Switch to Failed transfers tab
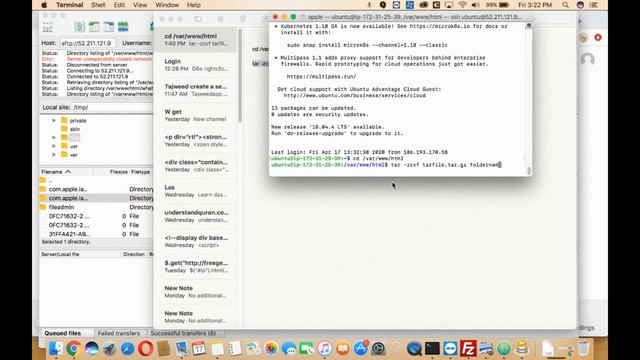The width and height of the screenshot is (640, 360). (119, 333)
